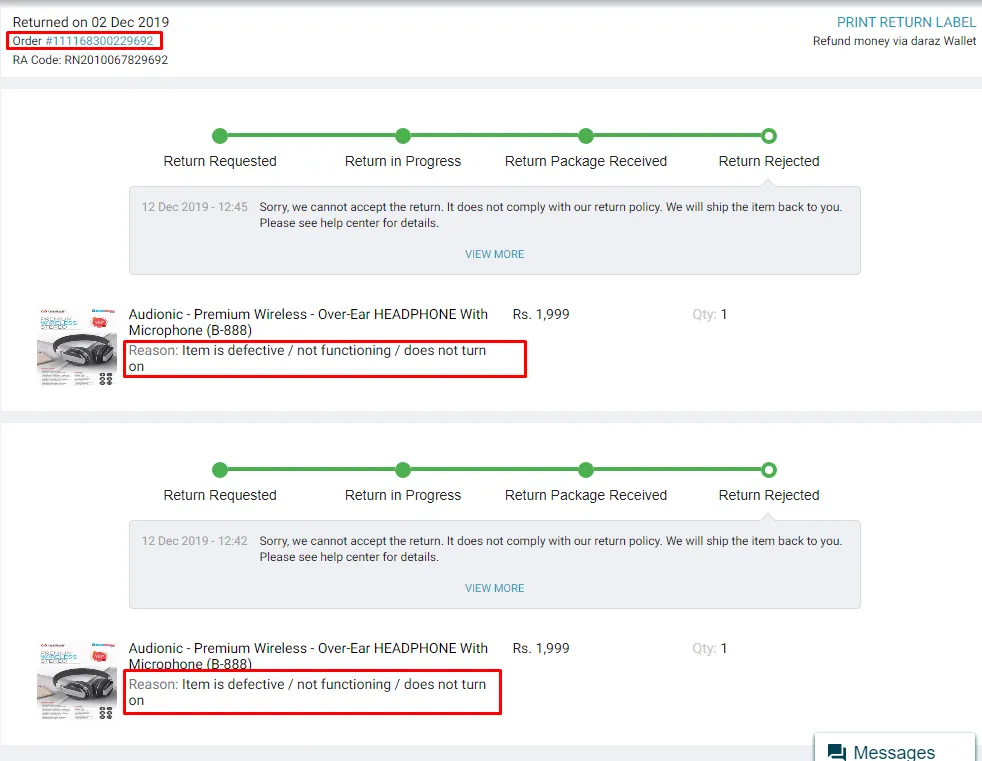Select second Return in Progress step dot
This screenshot has height=761, width=982.
403,470
